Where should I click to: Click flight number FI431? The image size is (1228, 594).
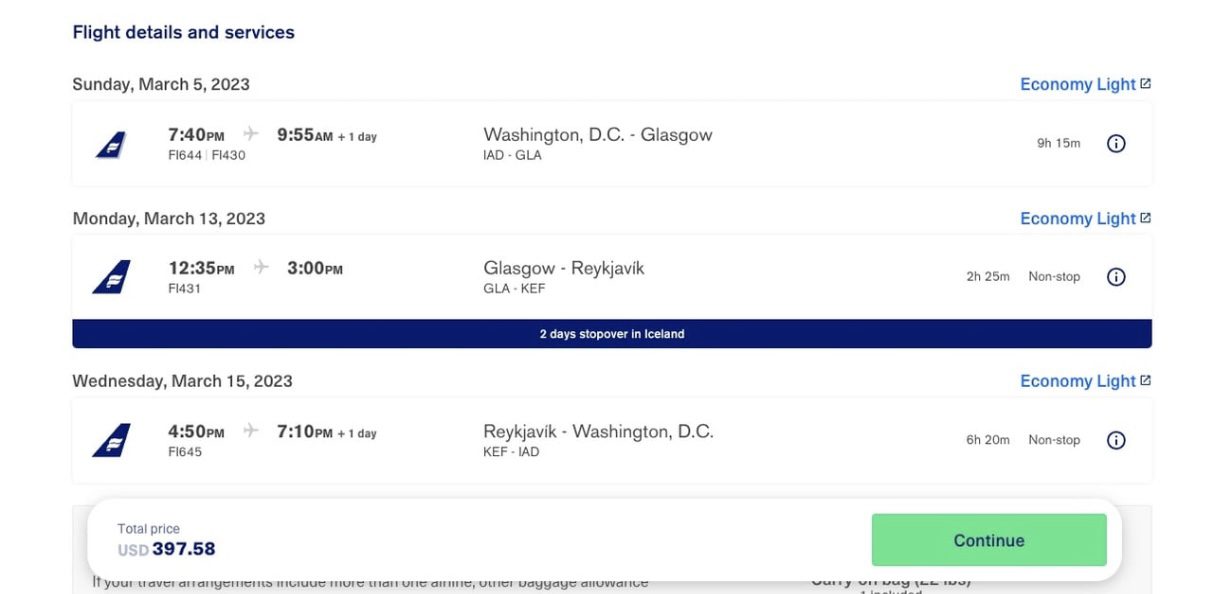coord(186,289)
